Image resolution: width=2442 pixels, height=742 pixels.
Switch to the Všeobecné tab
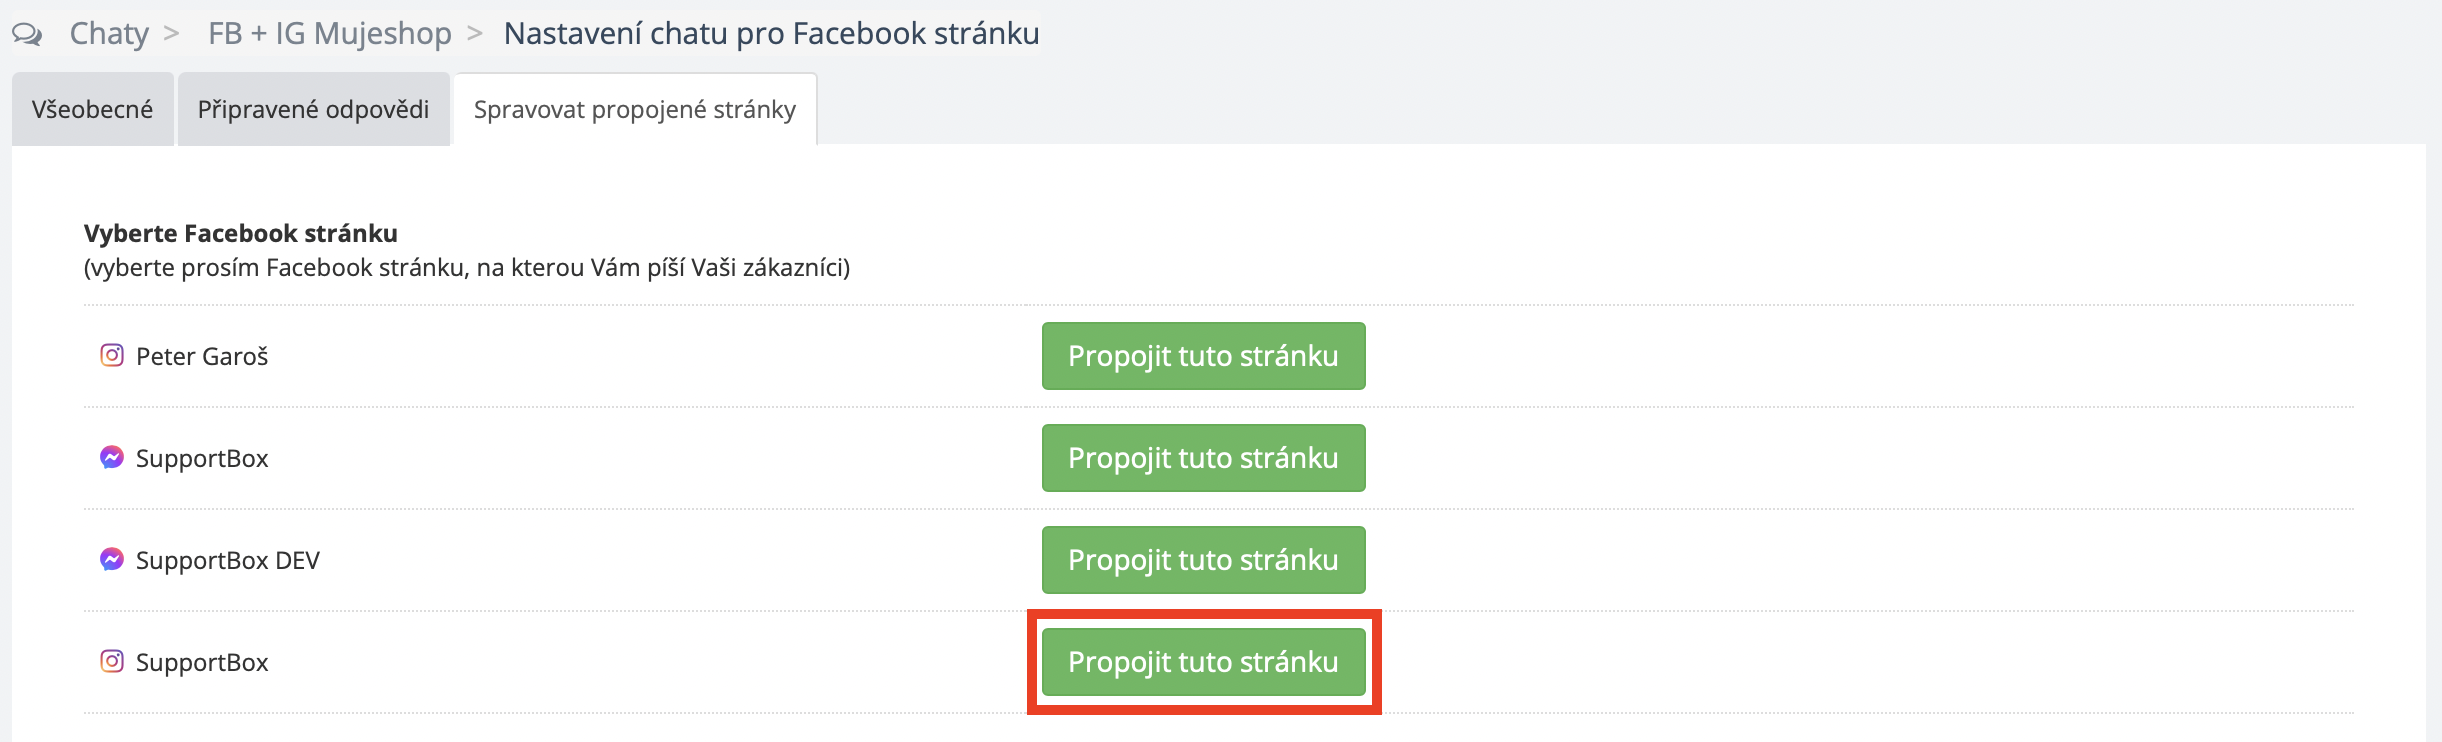(x=92, y=109)
